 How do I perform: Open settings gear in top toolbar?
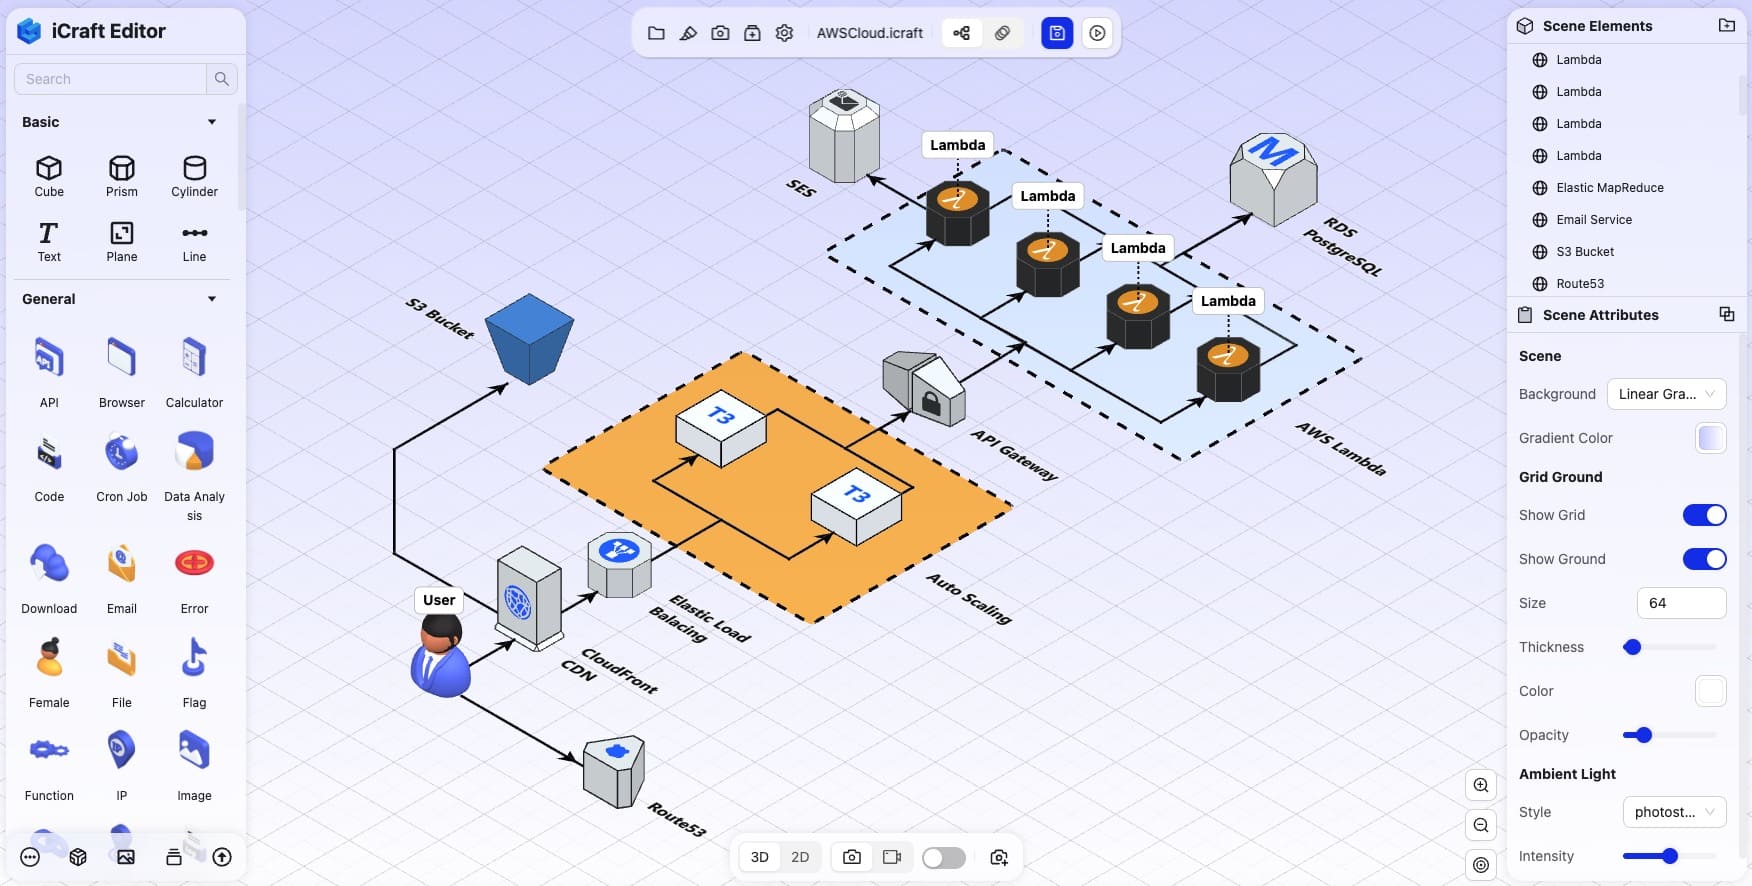coord(784,33)
